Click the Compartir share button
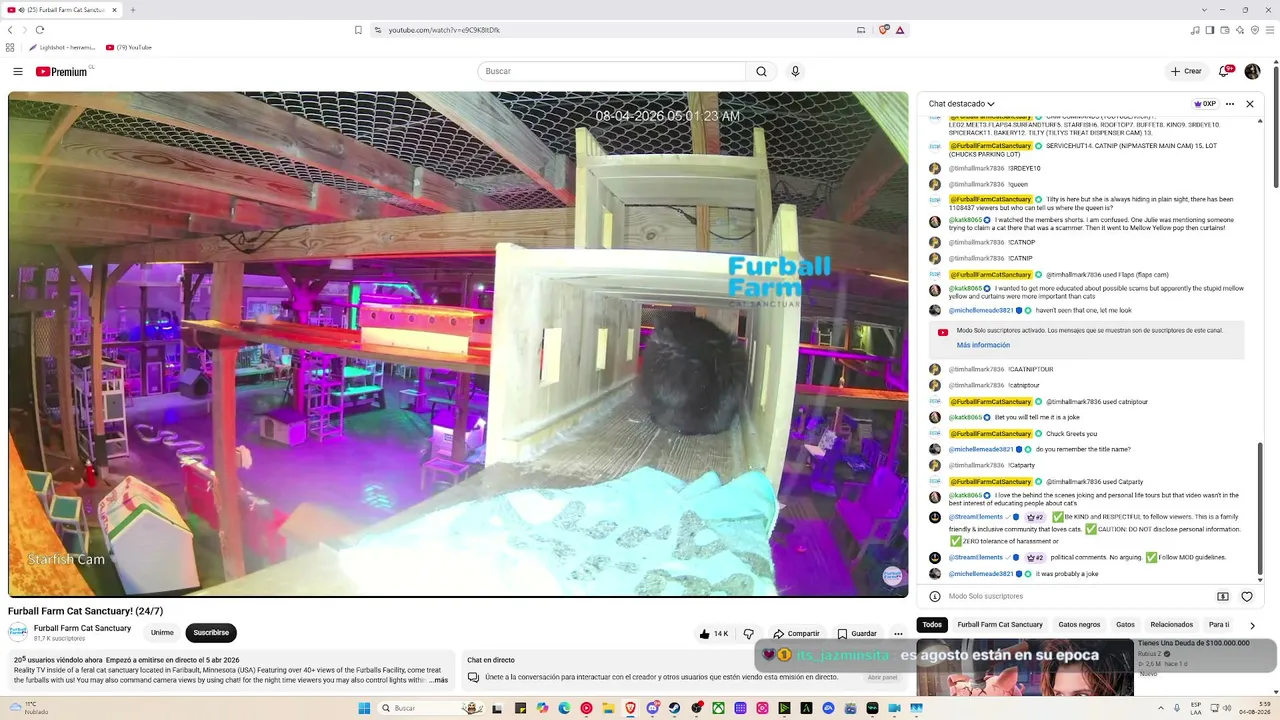 click(x=796, y=634)
